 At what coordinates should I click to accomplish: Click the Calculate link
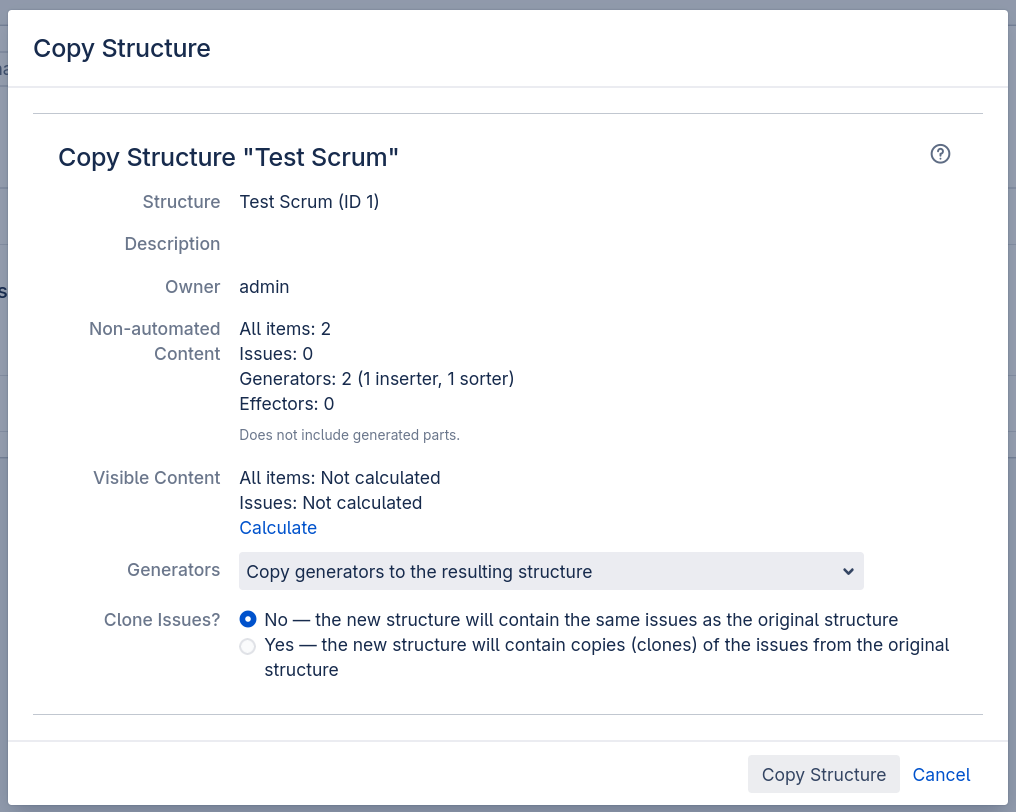coord(278,528)
